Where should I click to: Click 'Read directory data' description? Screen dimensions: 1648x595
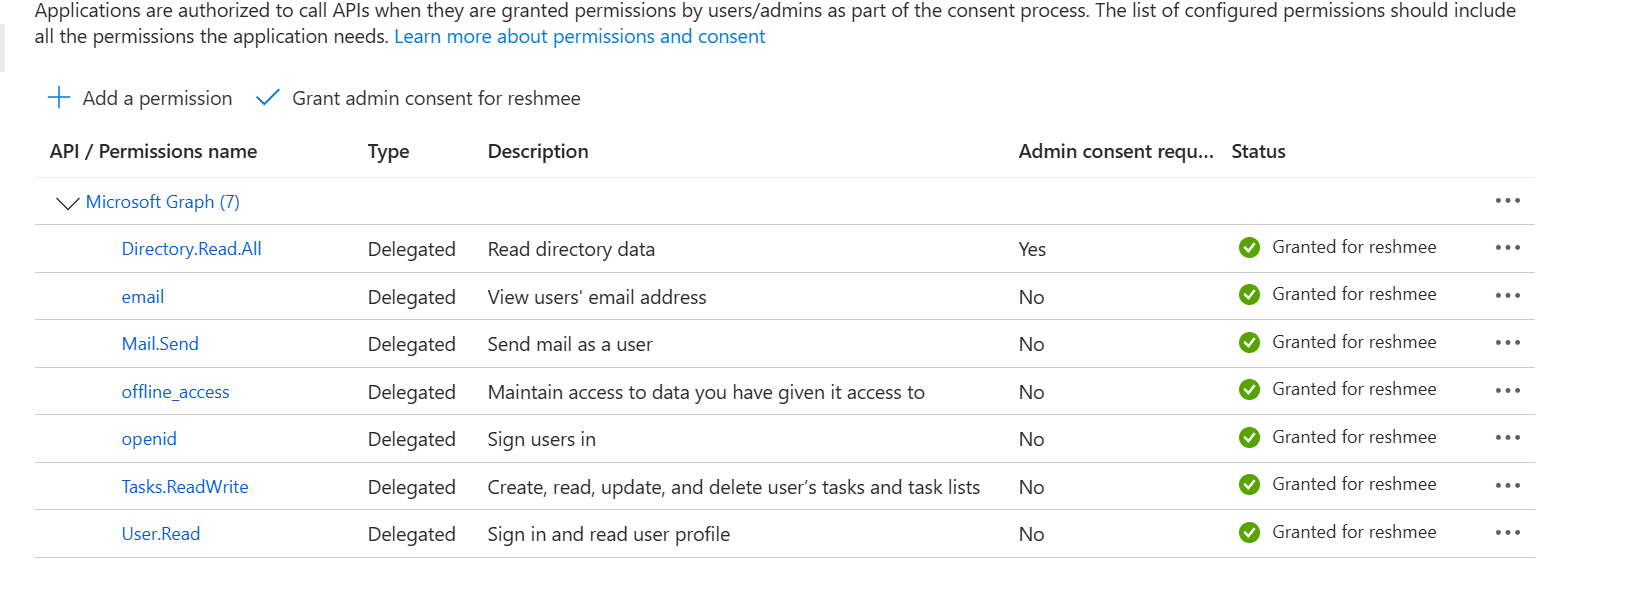click(x=571, y=249)
